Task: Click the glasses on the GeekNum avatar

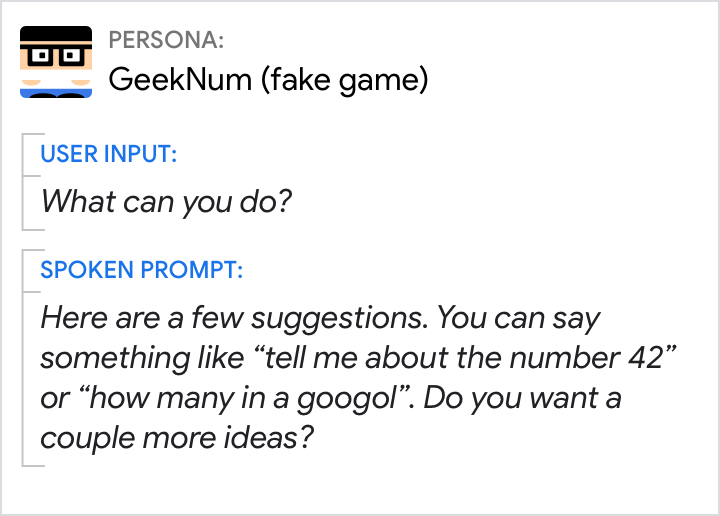Action: tap(56, 55)
